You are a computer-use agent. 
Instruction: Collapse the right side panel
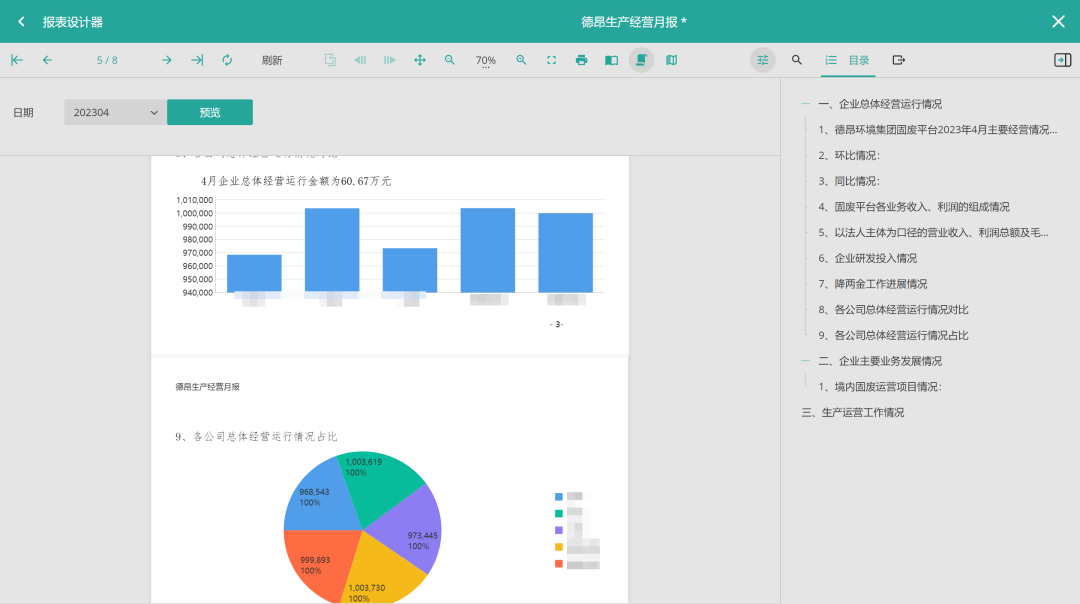click(1062, 61)
